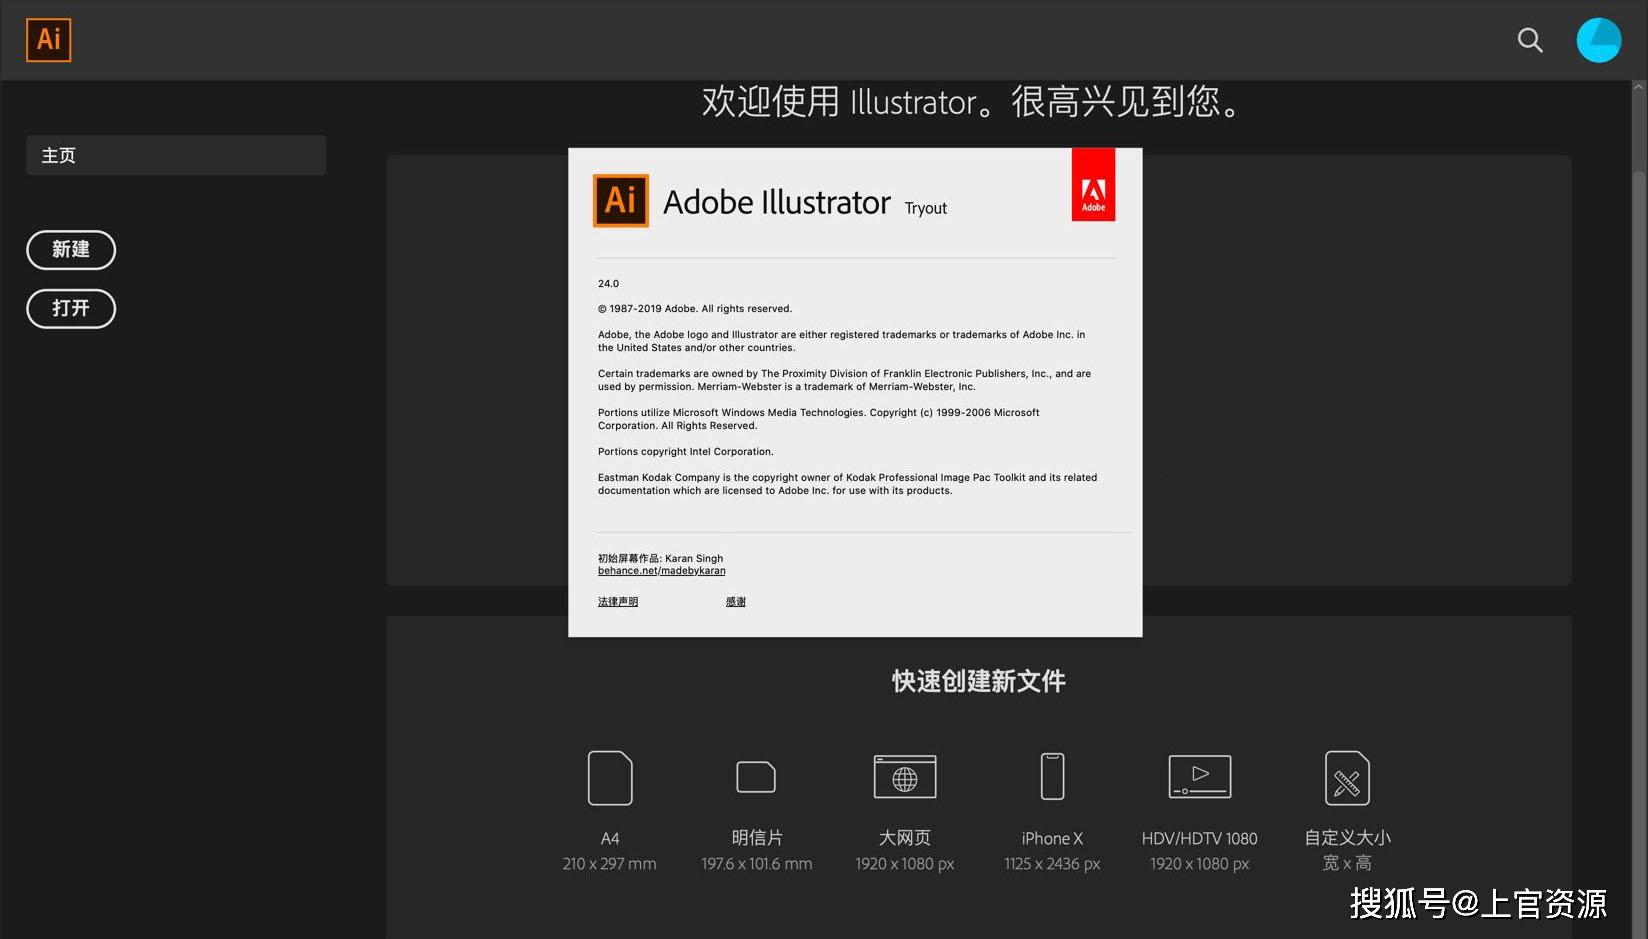This screenshot has width=1648, height=939.
Task: Select the 大网页 web page preset icon
Action: pos(904,778)
